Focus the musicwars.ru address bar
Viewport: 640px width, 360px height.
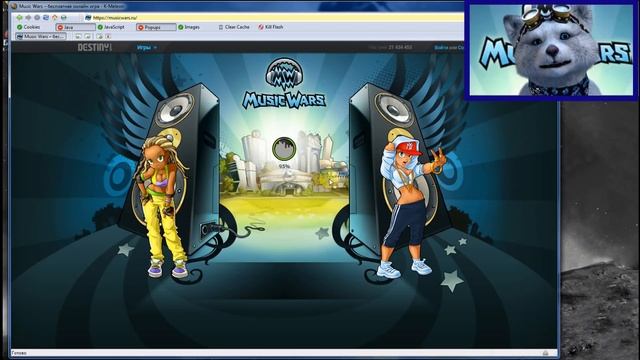point(273,18)
